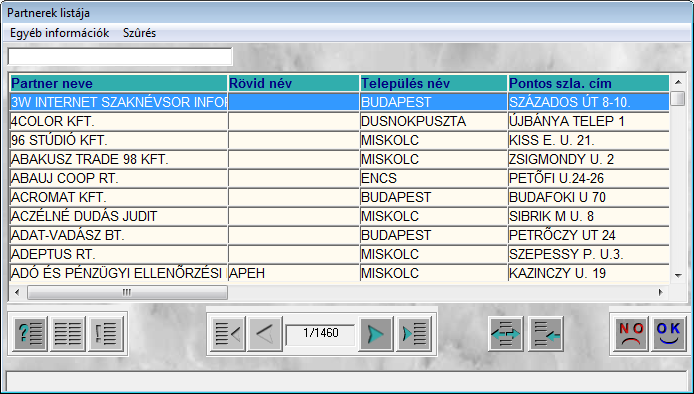
Task: Jump to the last record button
Action: click(x=414, y=334)
